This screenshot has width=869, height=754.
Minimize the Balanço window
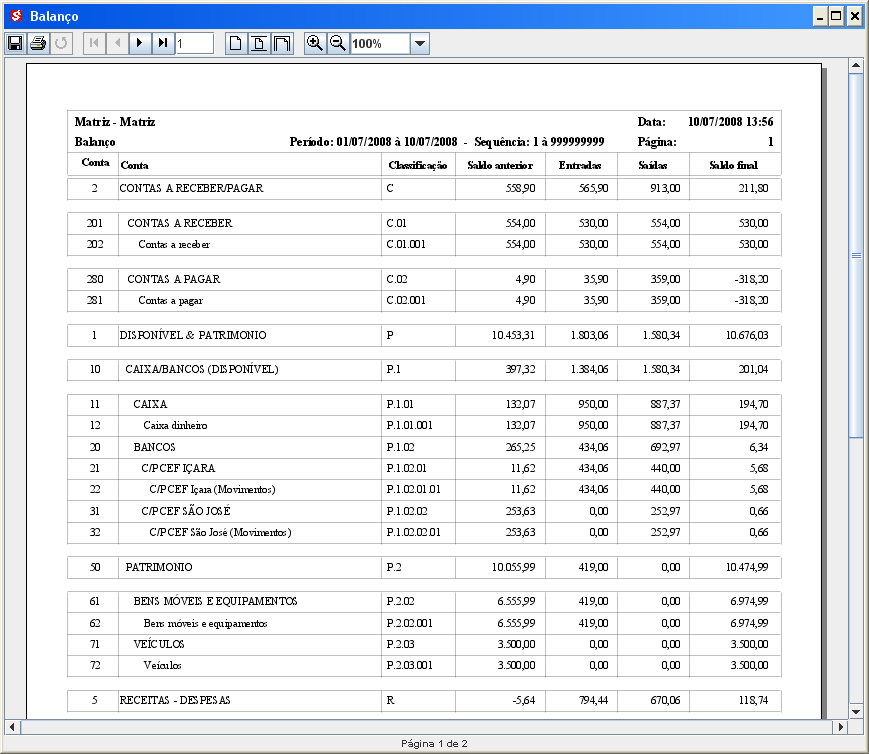[x=820, y=16]
